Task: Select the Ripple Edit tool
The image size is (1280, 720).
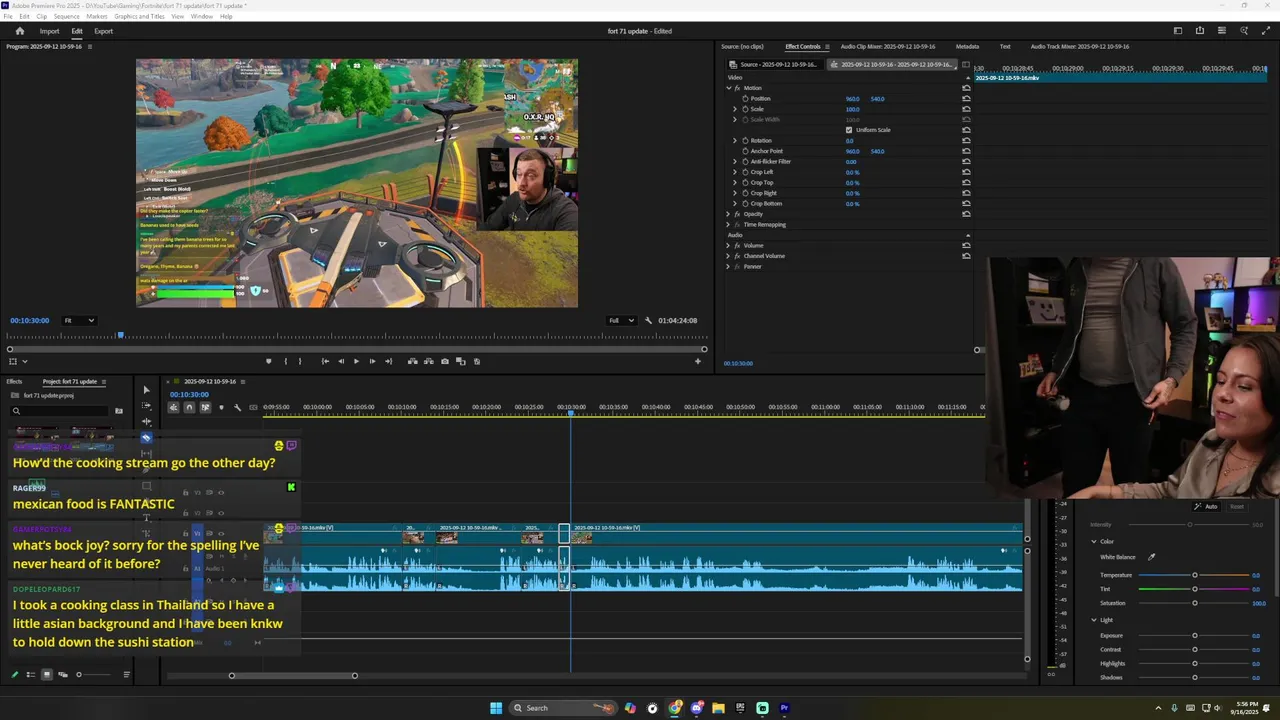Action: tap(146, 422)
